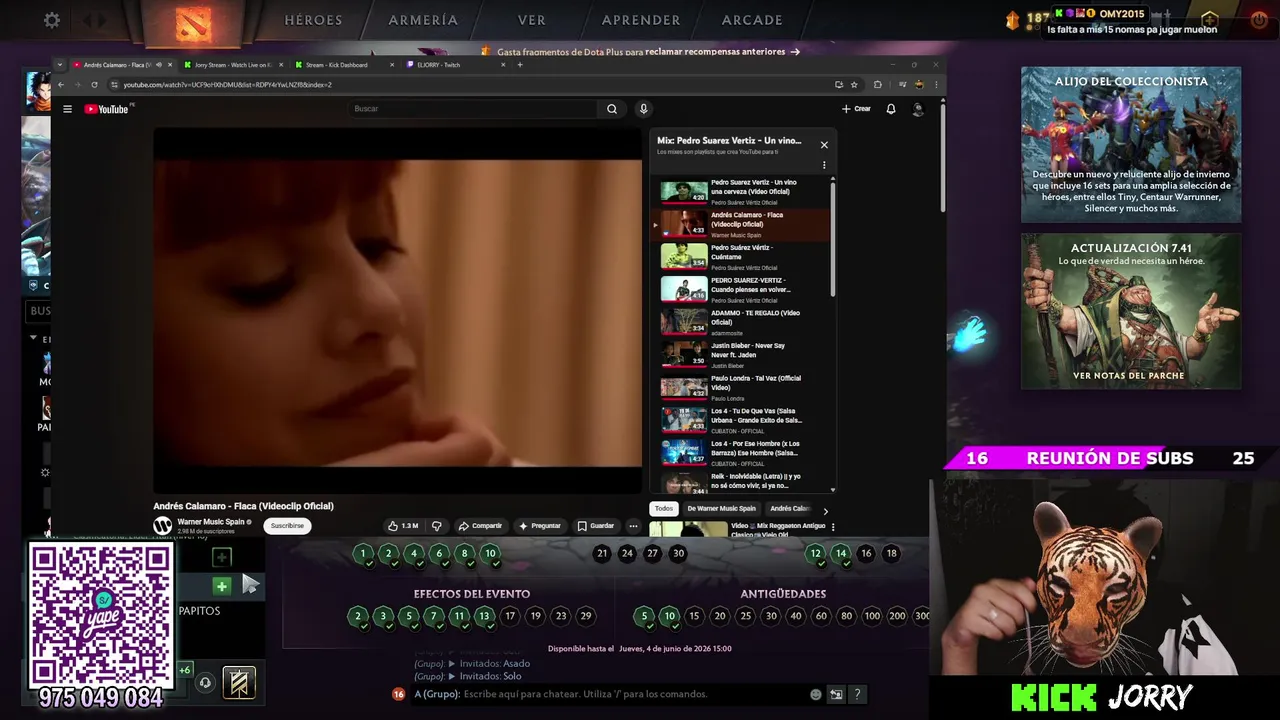Dislike the video
1280x720 pixels.
tap(436, 525)
